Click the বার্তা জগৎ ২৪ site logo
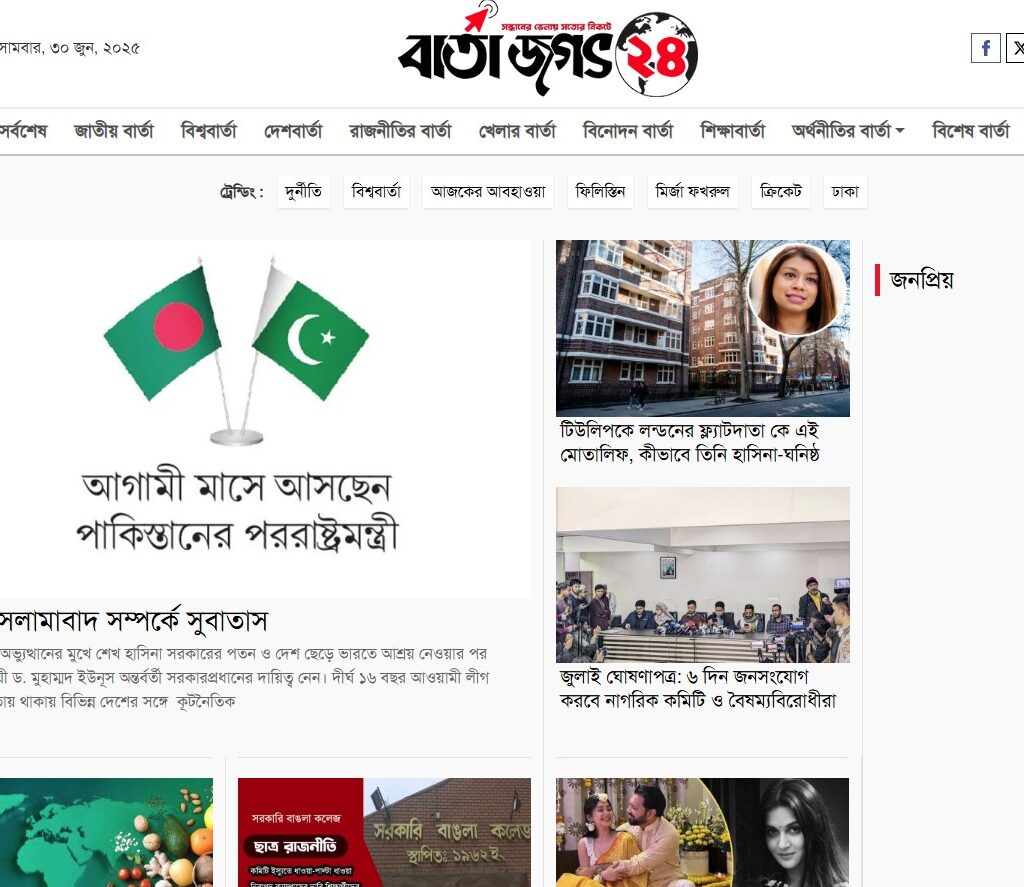This screenshot has width=1024, height=887. pos(547,50)
